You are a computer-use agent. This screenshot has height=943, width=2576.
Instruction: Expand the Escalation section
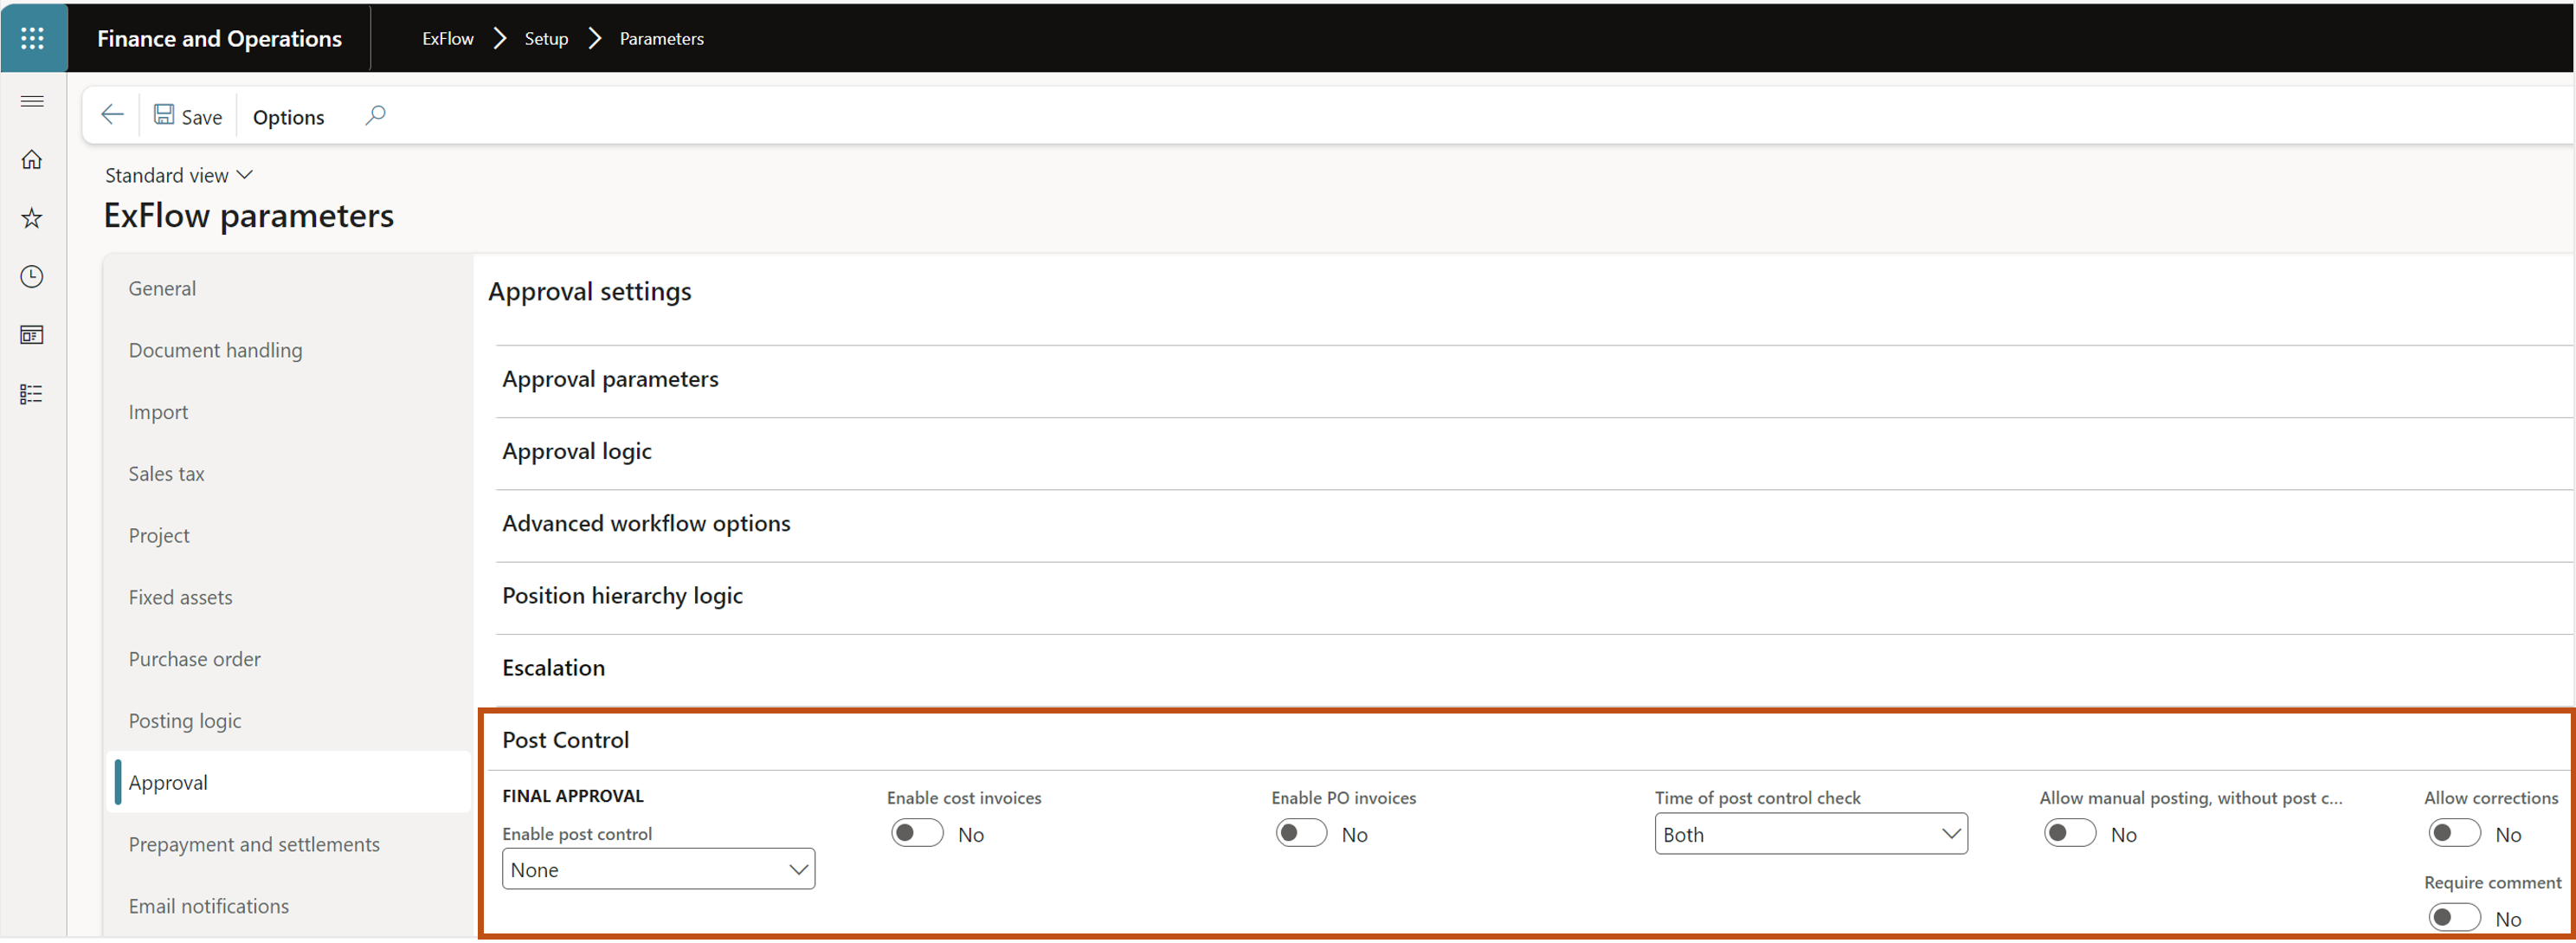[x=1534, y=668]
